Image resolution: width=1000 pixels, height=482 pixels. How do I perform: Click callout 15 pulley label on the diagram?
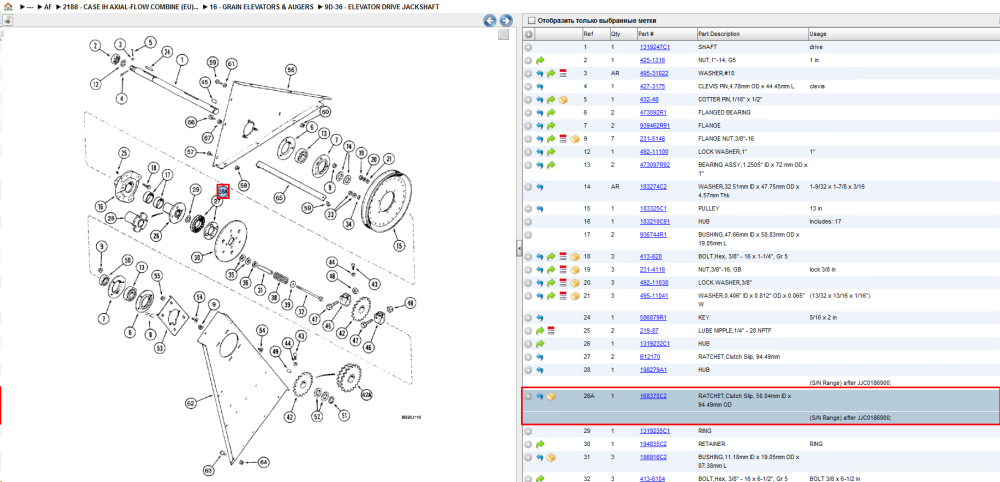pyautogui.click(x=399, y=245)
